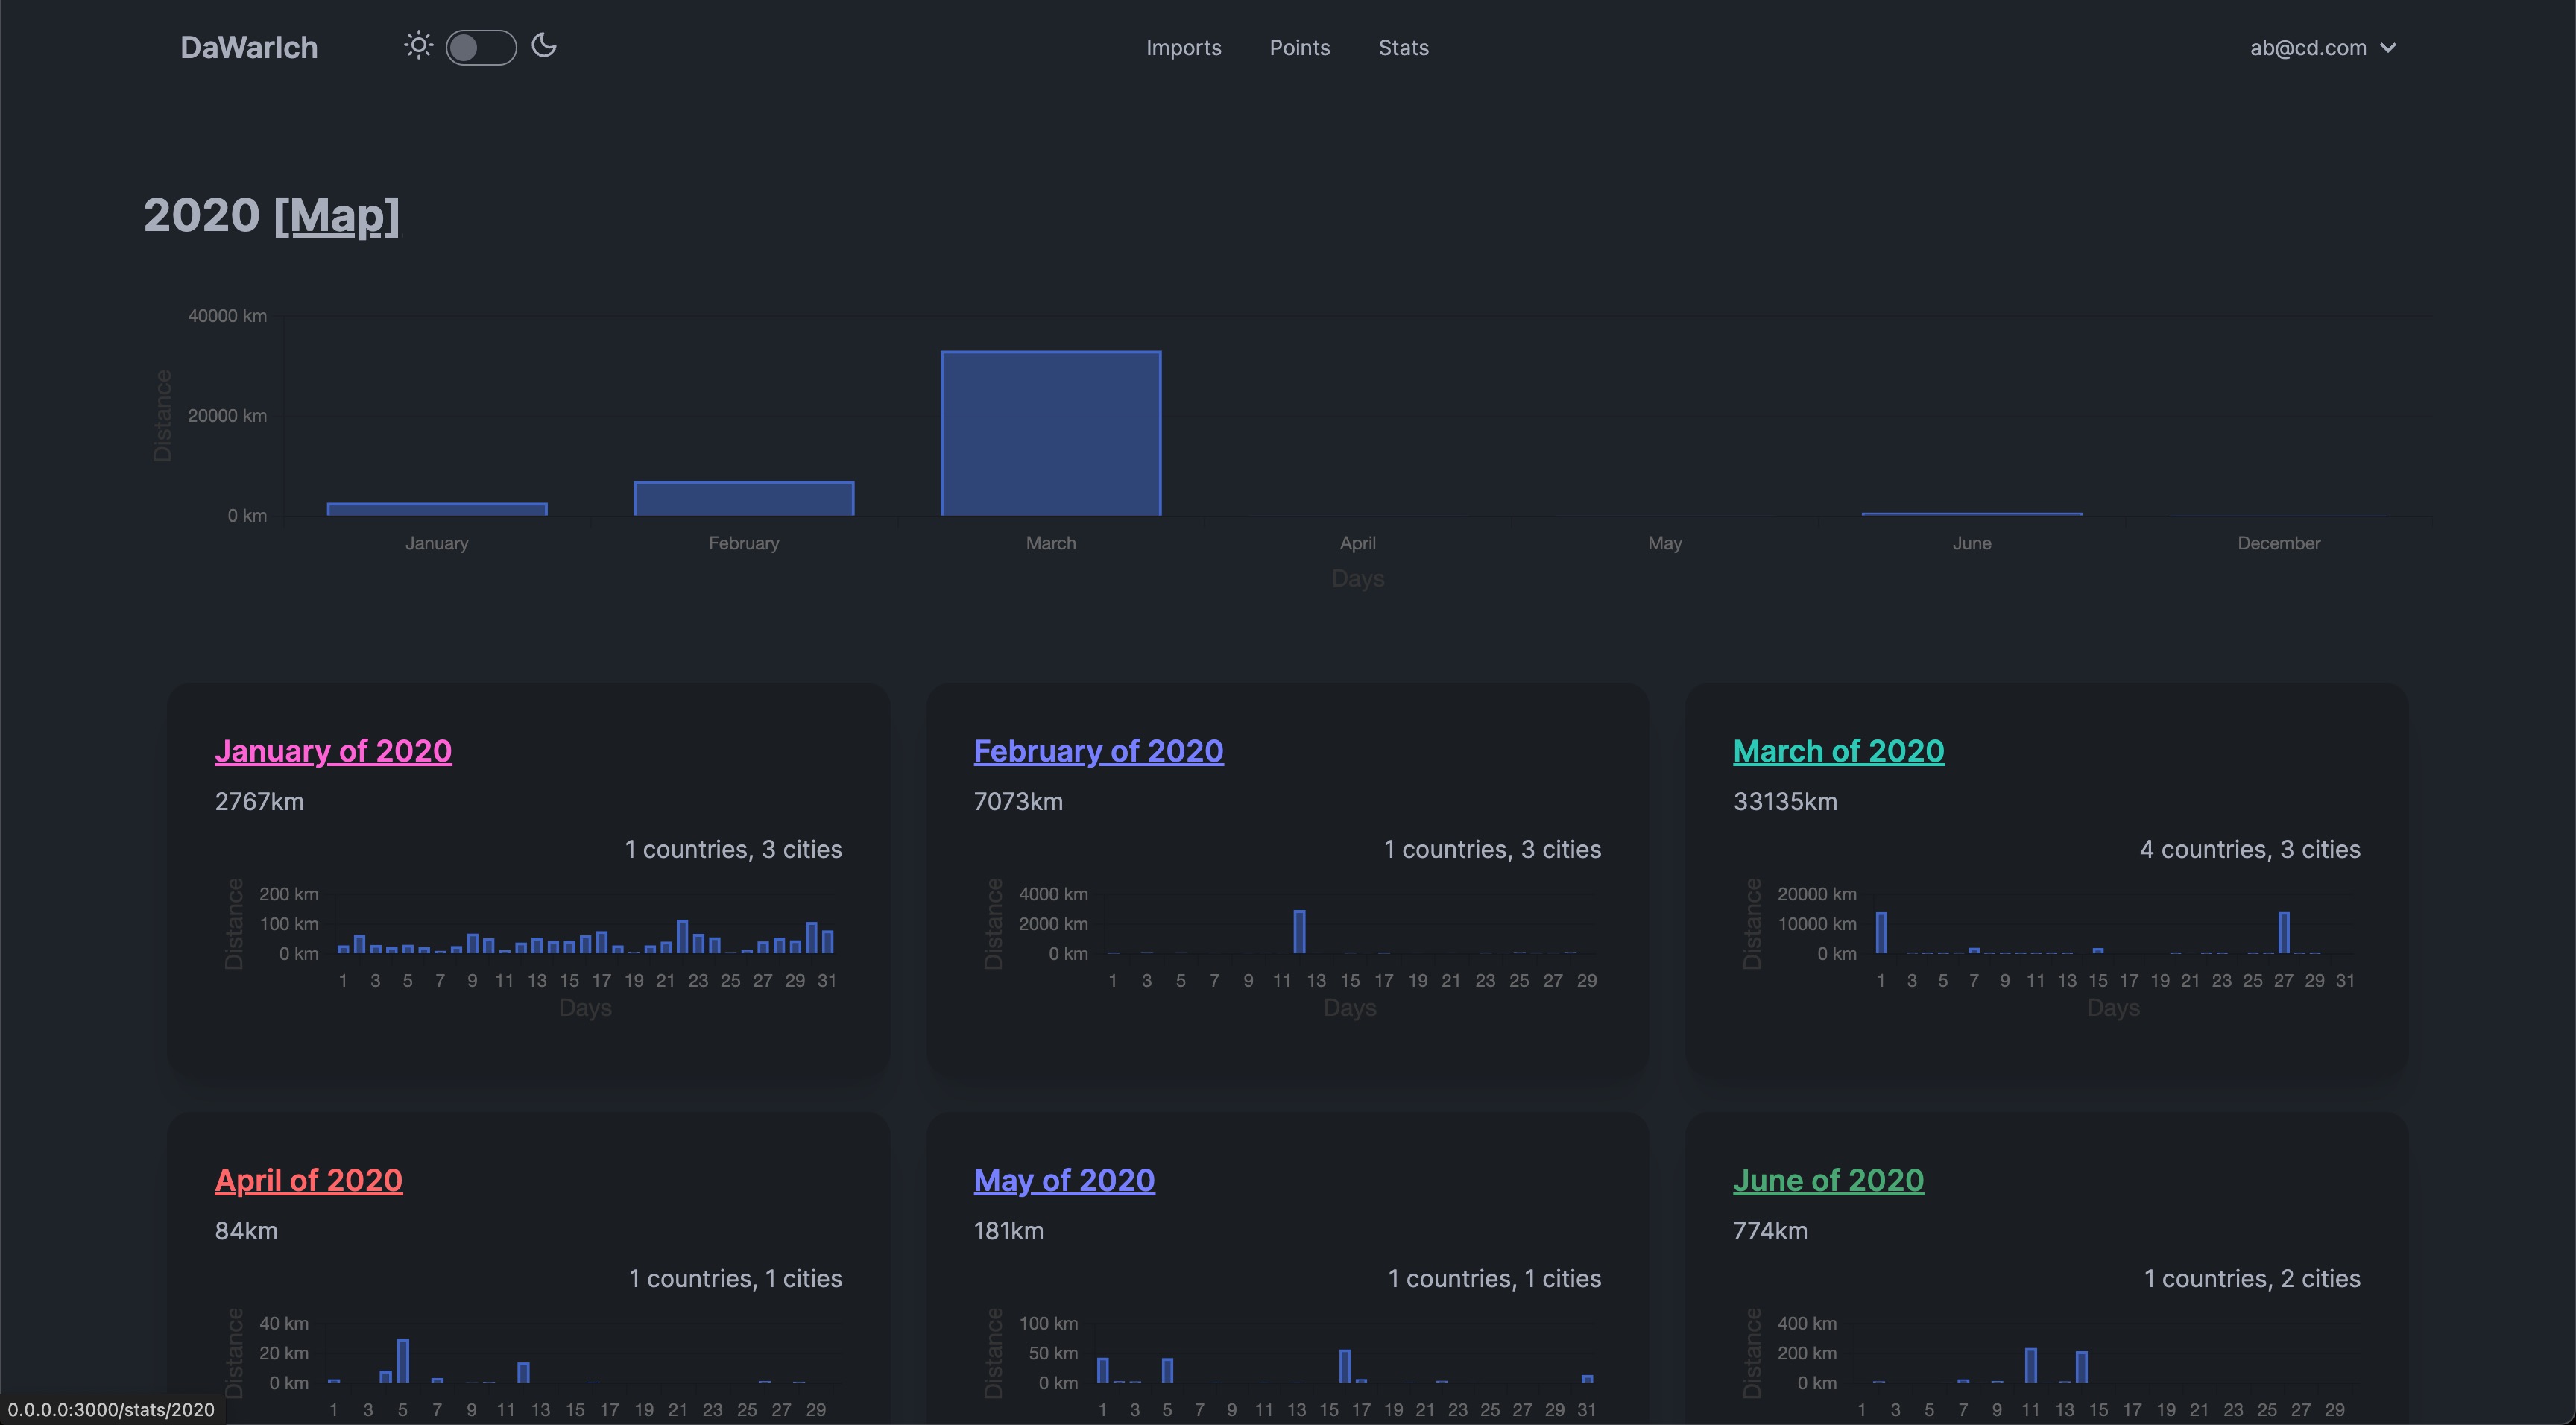Open June of 2020 stats
Screen dimensions: 2576x1425
click(x=1828, y=1180)
